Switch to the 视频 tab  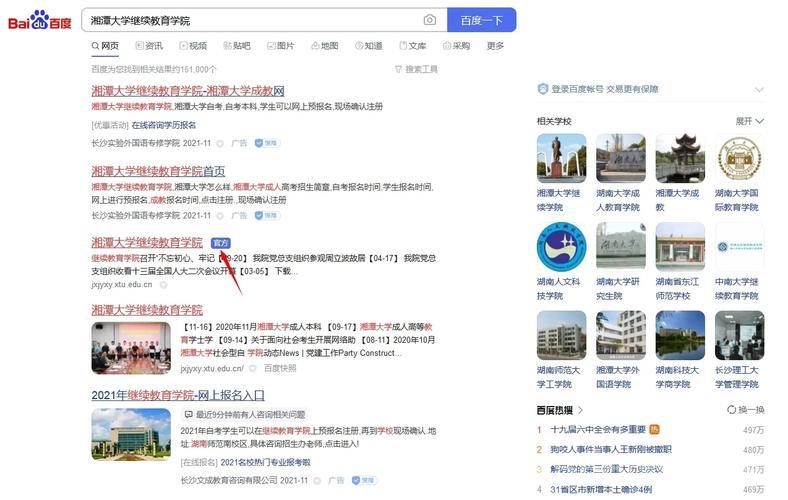[x=193, y=46]
